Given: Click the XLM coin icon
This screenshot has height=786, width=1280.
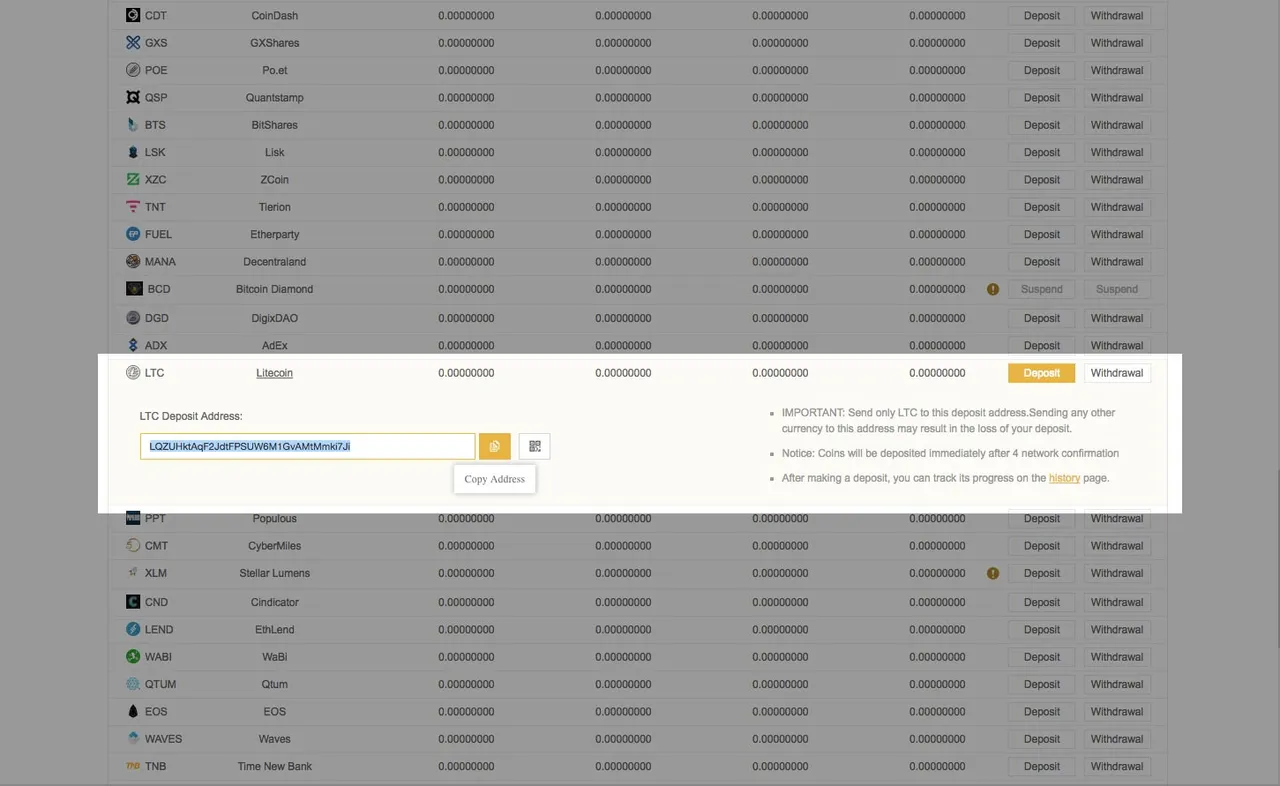Looking at the screenshot, I should [133, 573].
